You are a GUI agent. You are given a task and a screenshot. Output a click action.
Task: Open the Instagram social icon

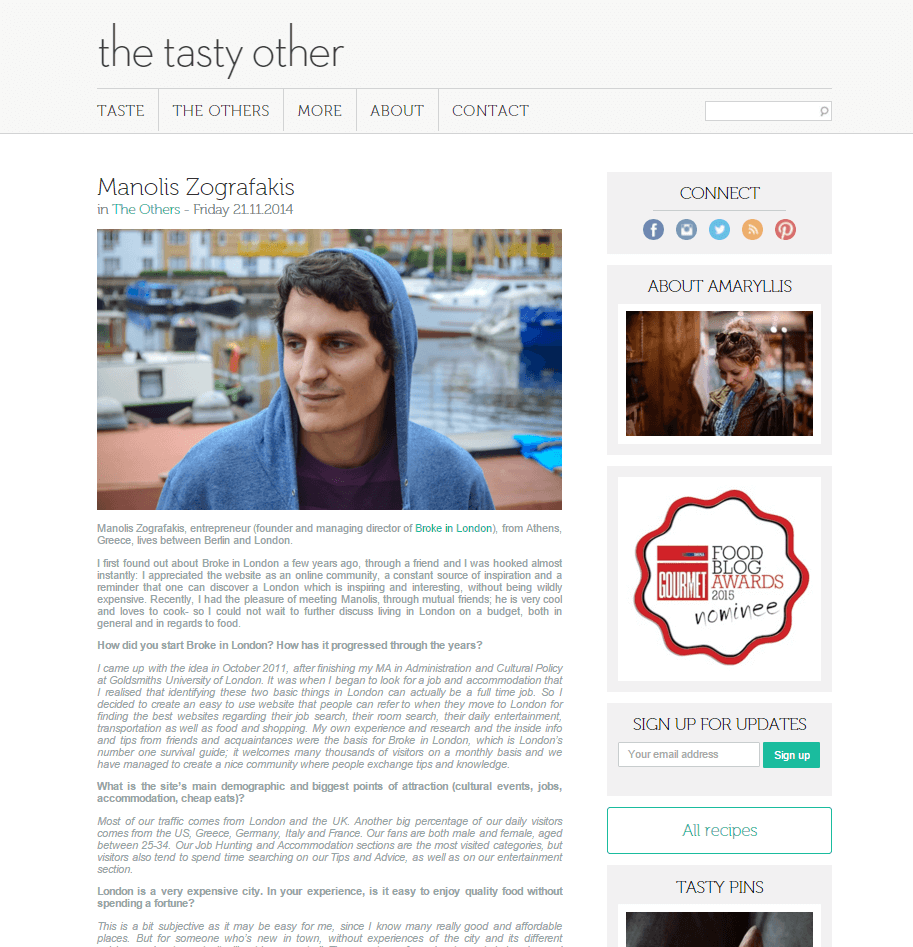coord(686,230)
